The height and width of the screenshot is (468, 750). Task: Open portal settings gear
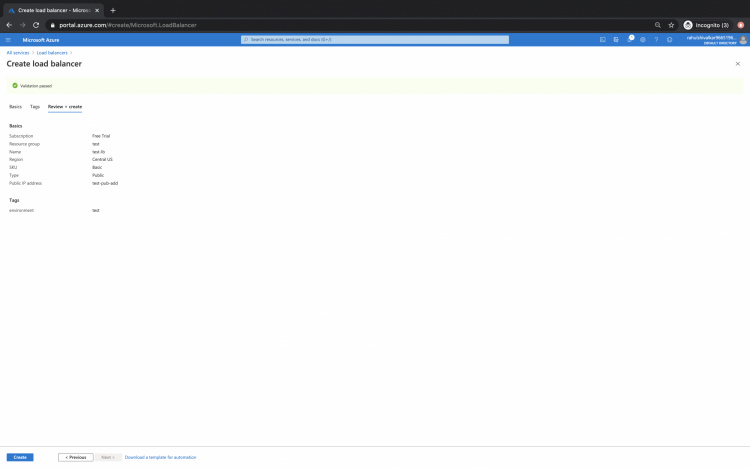pos(643,40)
